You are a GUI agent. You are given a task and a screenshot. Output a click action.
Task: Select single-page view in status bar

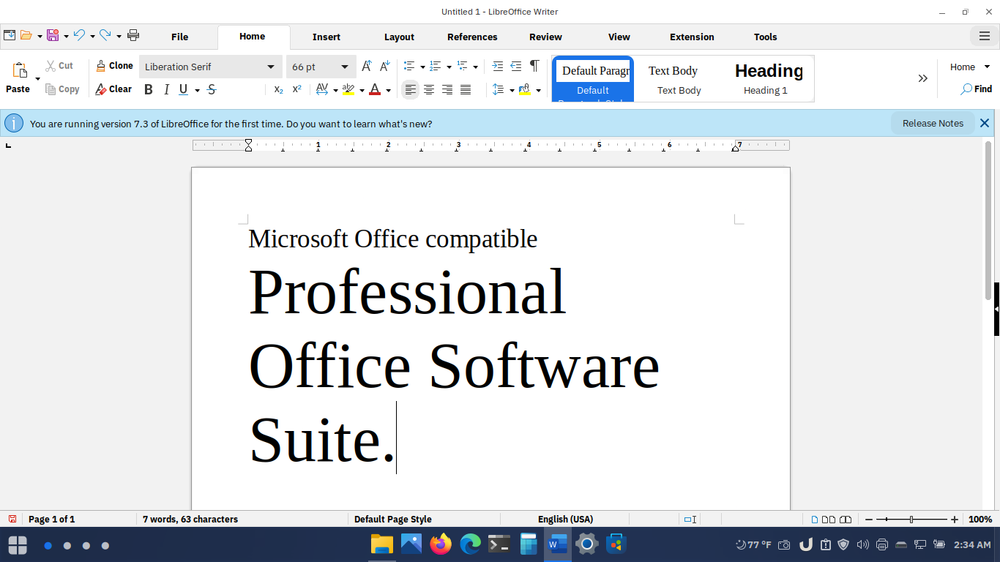(814, 519)
